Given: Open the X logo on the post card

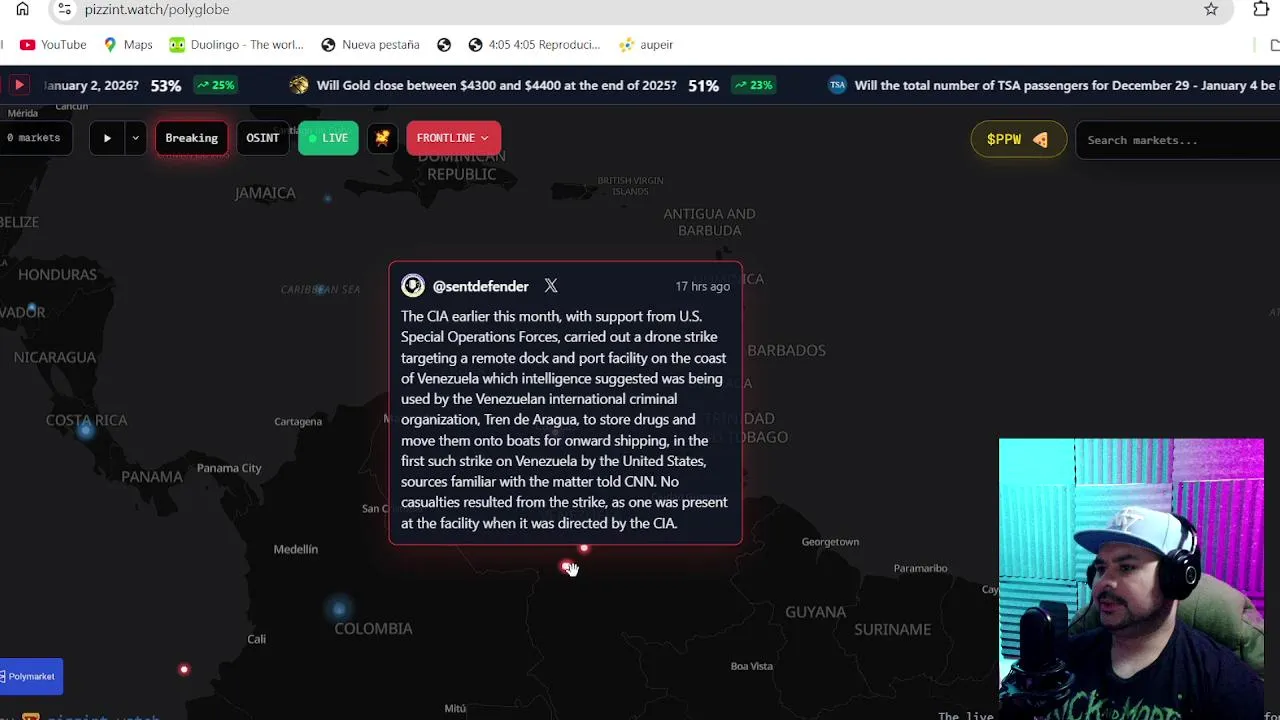Looking at the screenshot, I should (551, 286).
